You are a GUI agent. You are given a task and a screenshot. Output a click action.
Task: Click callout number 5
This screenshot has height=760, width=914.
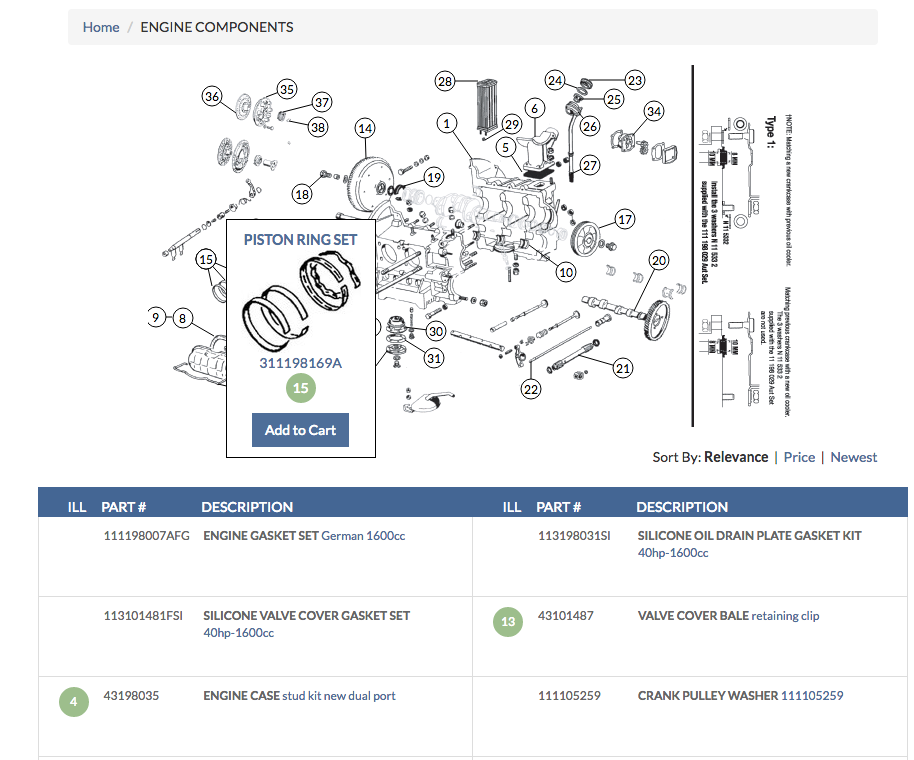[505, 147]
